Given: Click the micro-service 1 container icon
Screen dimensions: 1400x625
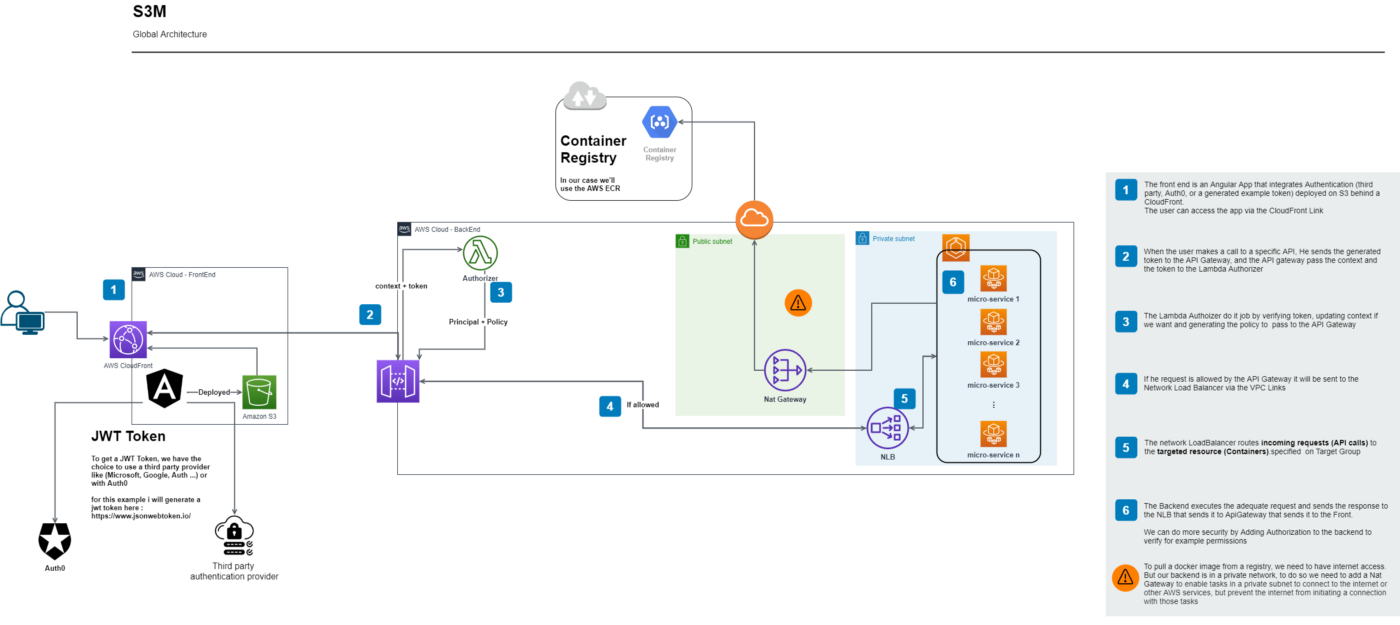Looking at the screenshot, I should click(x=993, y=280).
